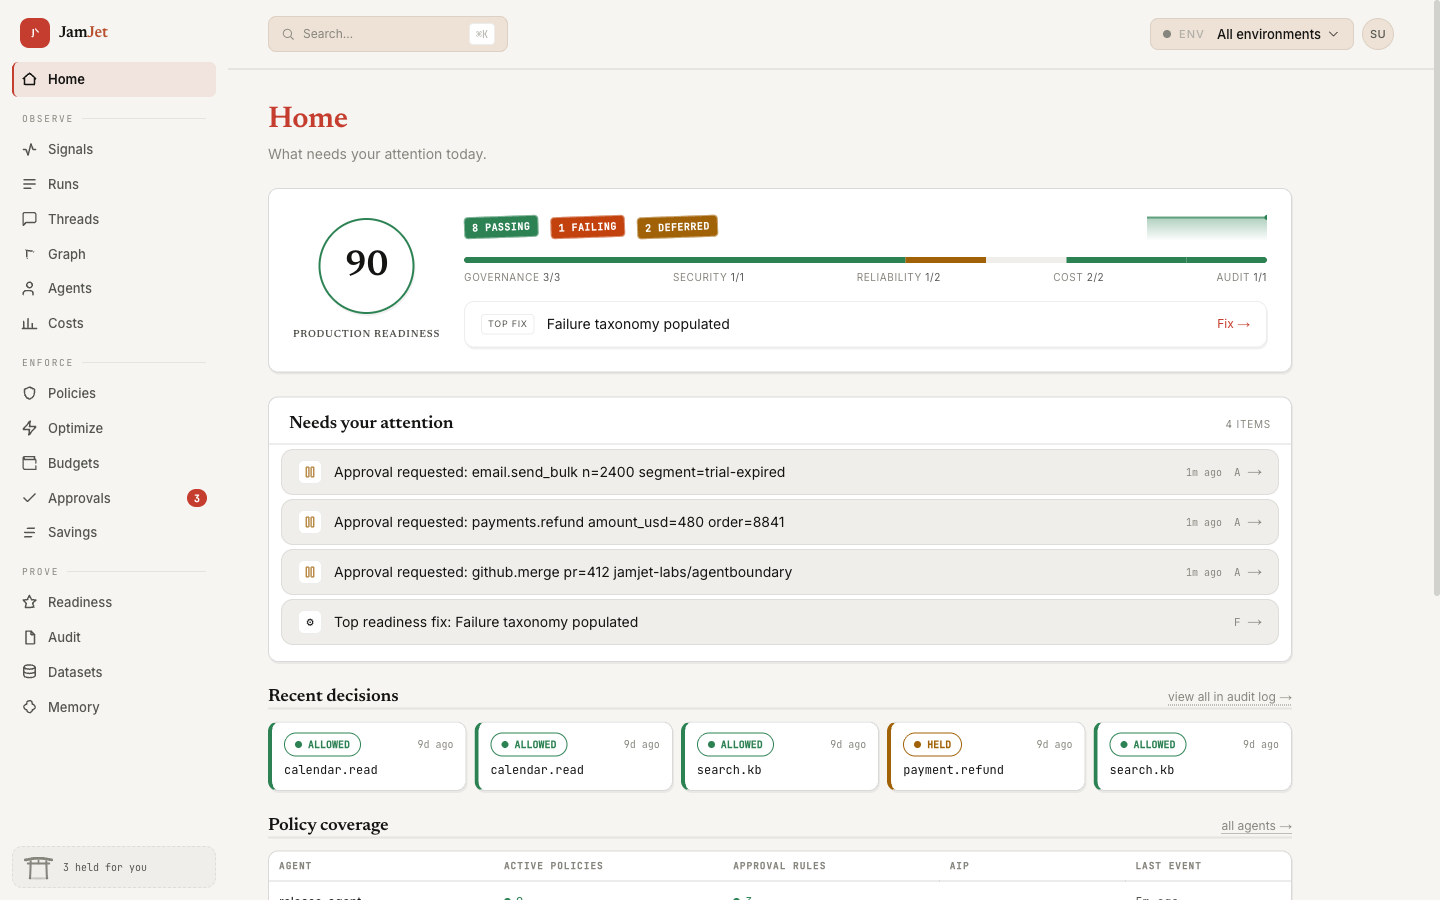This screenshot has width=1440, height=900.
Task: Click the APPROVAL RULES column header
Action: (779, 866)
